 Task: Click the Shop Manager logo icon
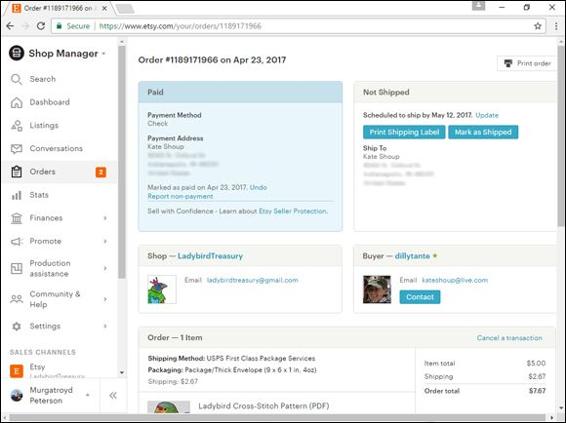click(16, 53)
